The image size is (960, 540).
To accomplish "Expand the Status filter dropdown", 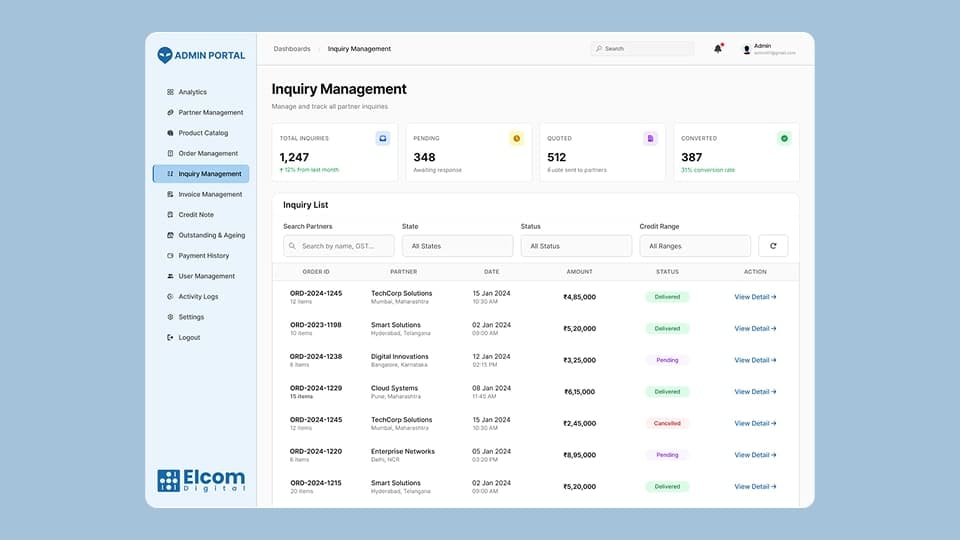I will (576, 246).
